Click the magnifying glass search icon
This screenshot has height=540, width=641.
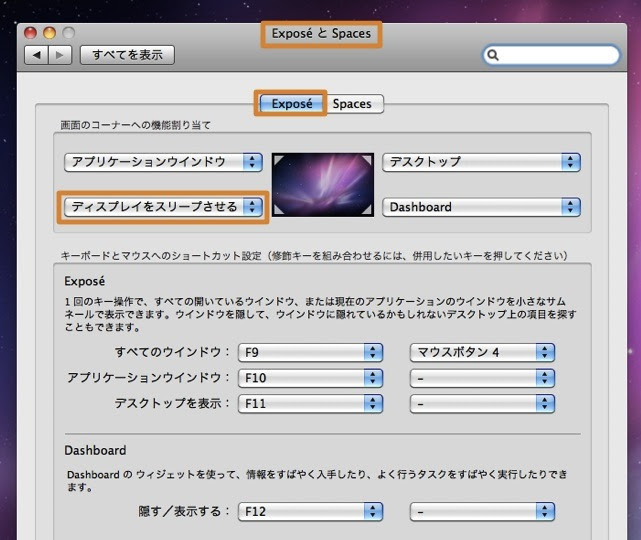(493, 55)
